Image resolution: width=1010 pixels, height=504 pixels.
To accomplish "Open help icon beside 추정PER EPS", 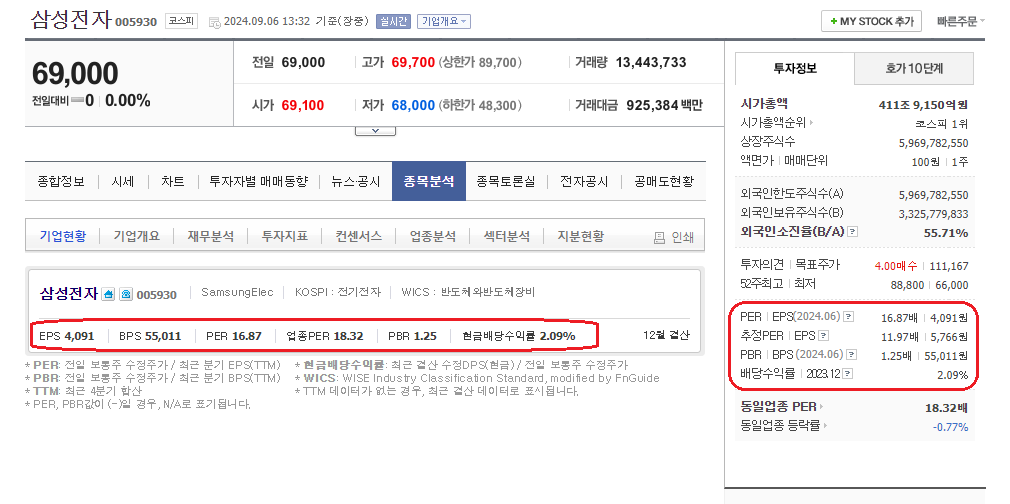I will coord(823,335).
